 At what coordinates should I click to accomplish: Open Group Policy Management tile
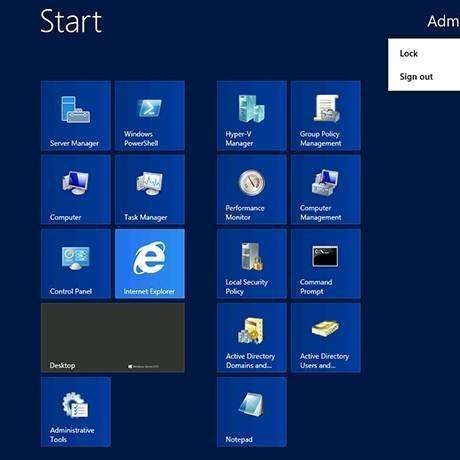click(326, 115)
